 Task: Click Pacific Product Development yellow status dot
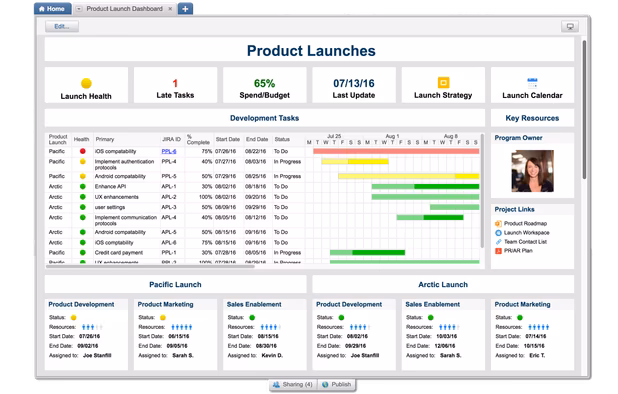[73, 318]
